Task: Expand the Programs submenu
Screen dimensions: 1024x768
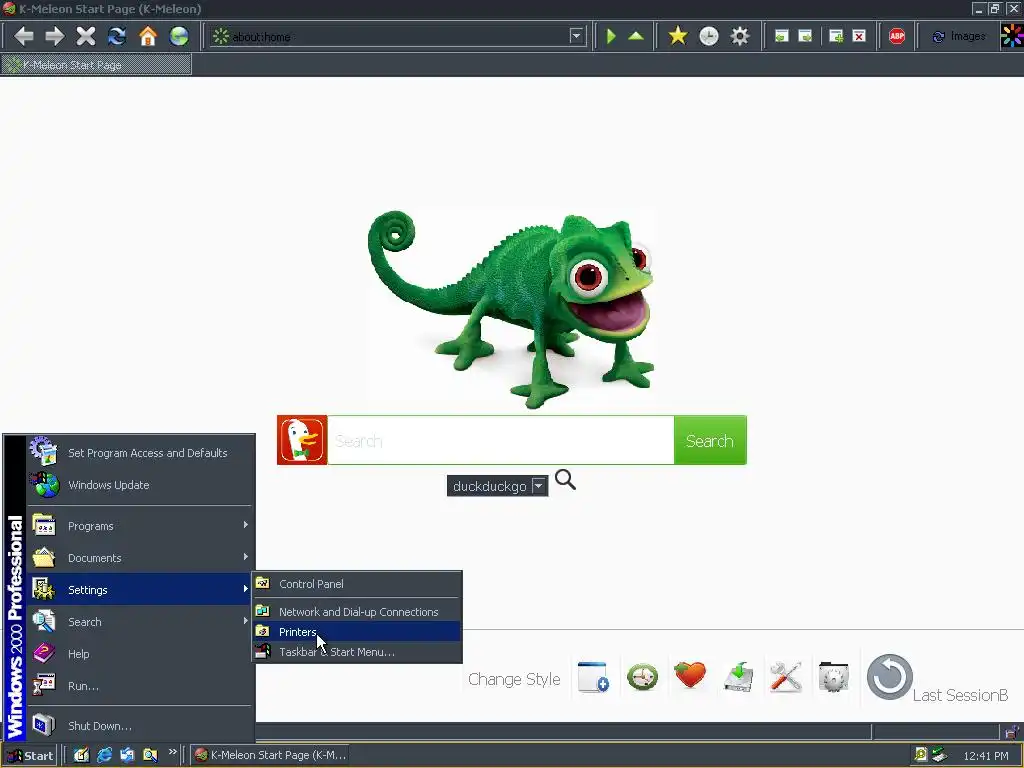Action: 140,526
